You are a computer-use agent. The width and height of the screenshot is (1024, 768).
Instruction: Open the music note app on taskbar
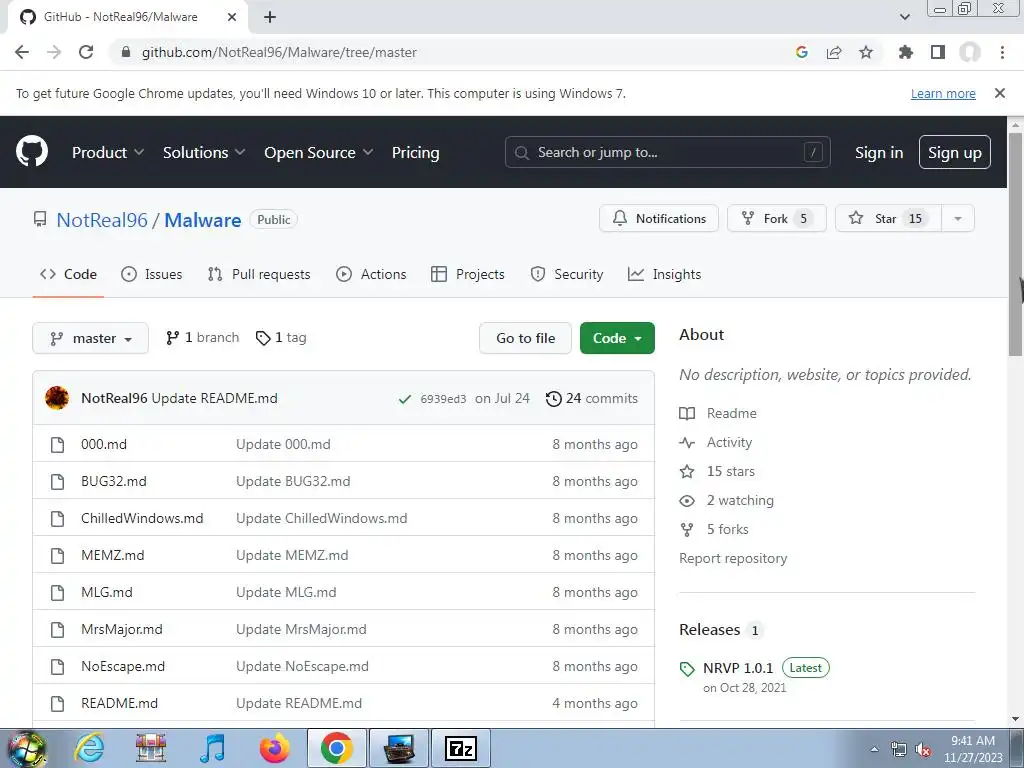tap(212, 748)
